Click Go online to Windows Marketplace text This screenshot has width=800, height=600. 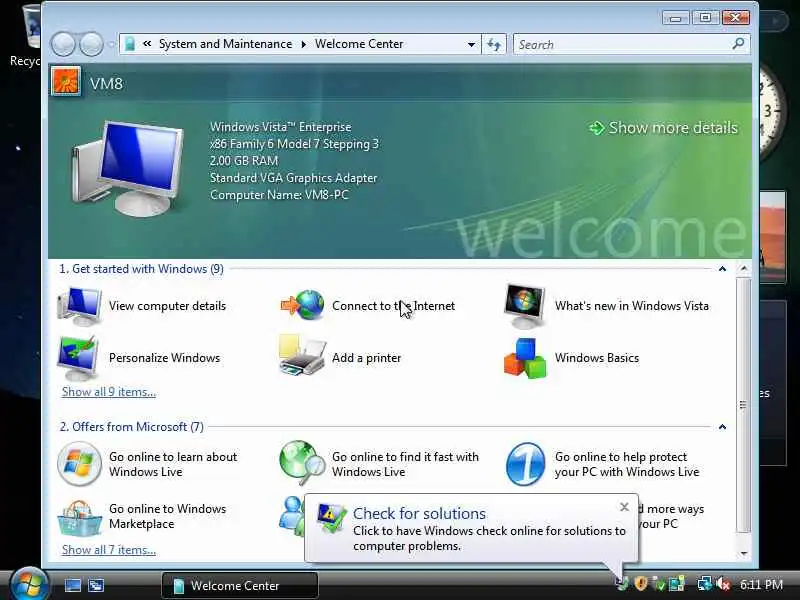click(x=167, y=516)
